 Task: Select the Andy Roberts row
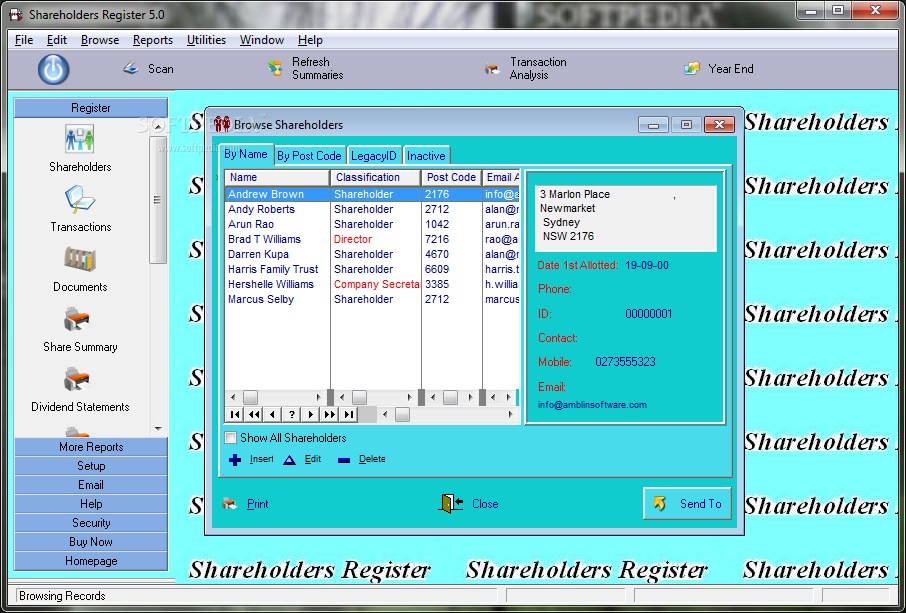coord(372,209)
